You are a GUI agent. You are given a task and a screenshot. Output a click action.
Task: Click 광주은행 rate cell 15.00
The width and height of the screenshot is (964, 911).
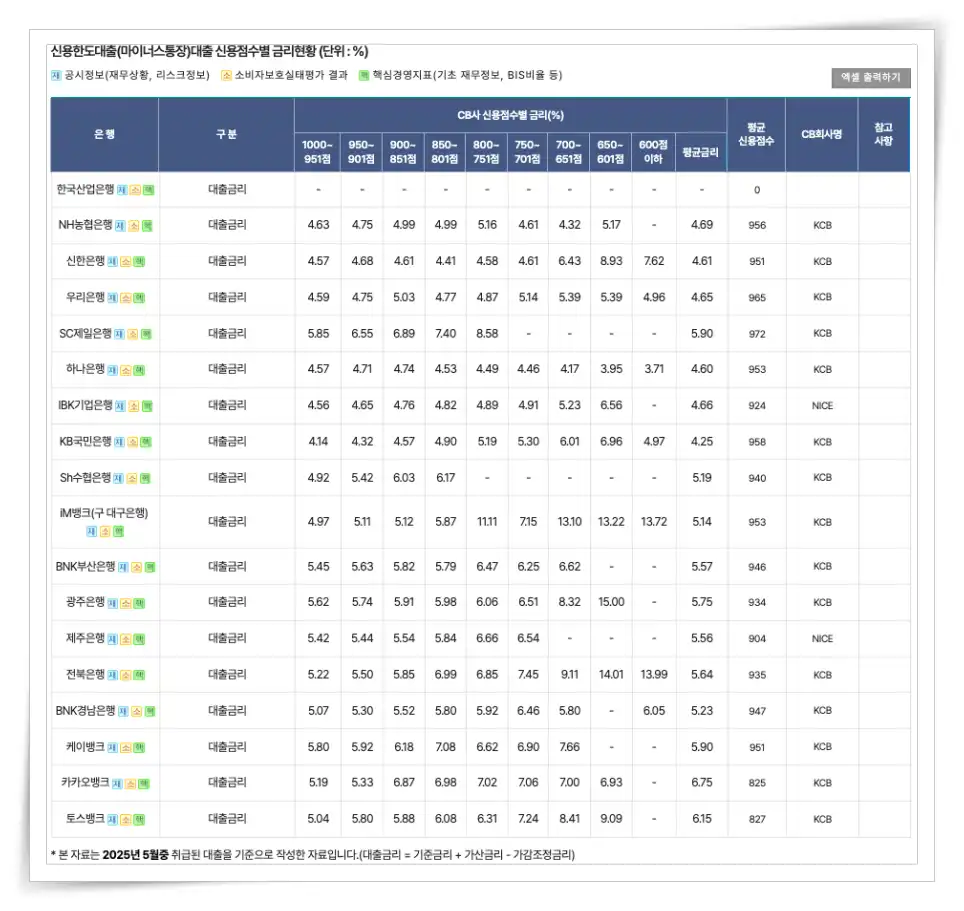point(611,602)
